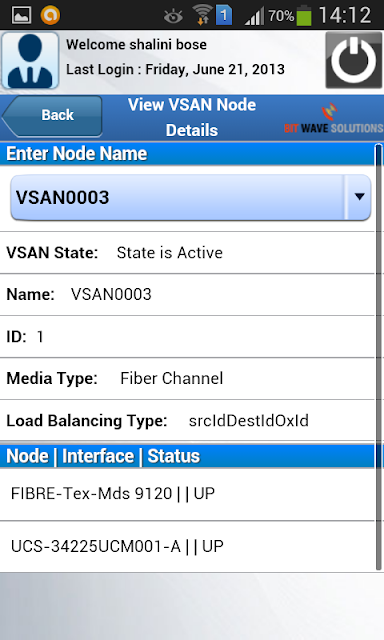Tap the Wi-Fi status icon
The width and height of the screenshot is (384, 640).
[202, 15]
